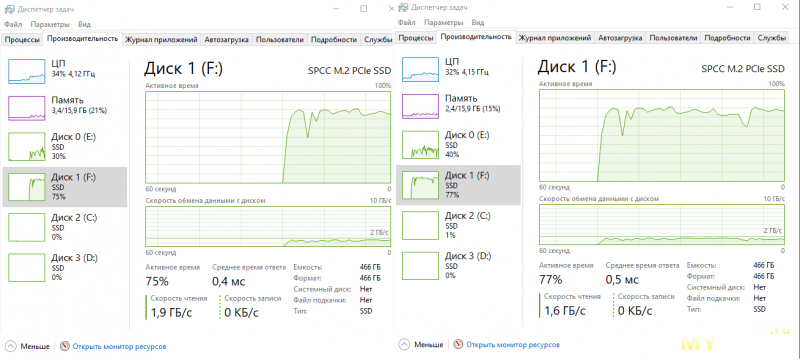
Task: Click resource monitor icon in left window
Action: 65,346
